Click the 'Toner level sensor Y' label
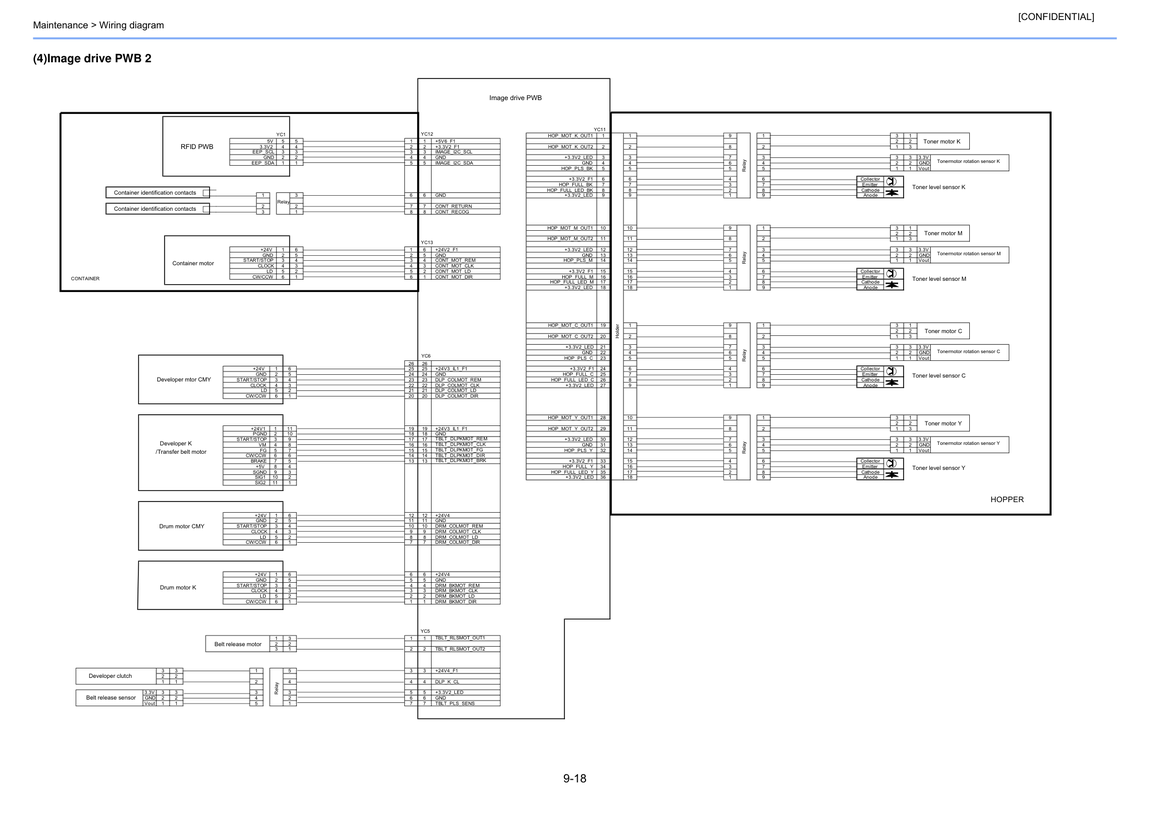The height and width of the screenshot is (813, 1150). point(939,468)
